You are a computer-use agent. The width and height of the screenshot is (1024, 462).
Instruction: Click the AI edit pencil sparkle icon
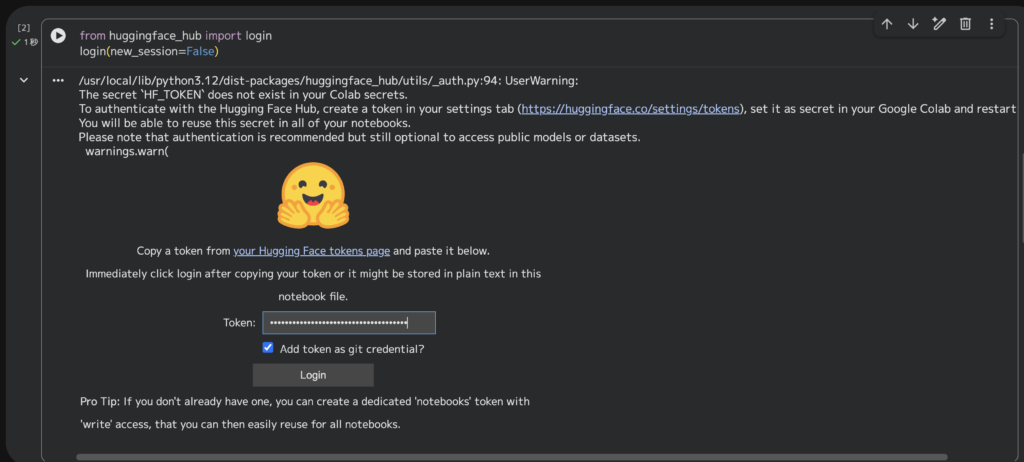[x=939, y=24]
